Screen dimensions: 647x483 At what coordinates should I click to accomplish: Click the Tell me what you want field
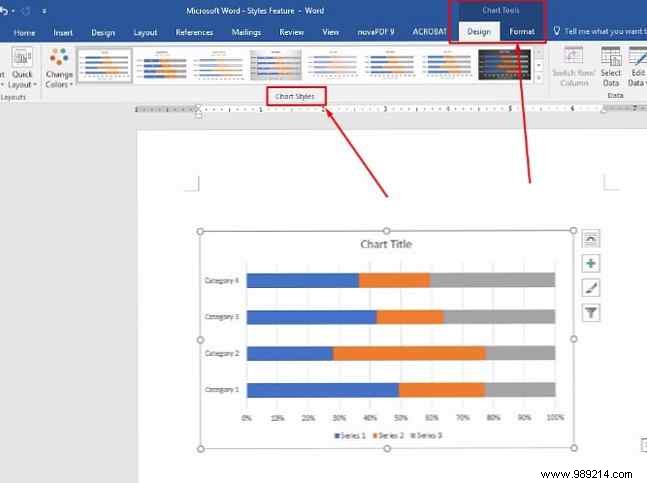tap(601, 31)
